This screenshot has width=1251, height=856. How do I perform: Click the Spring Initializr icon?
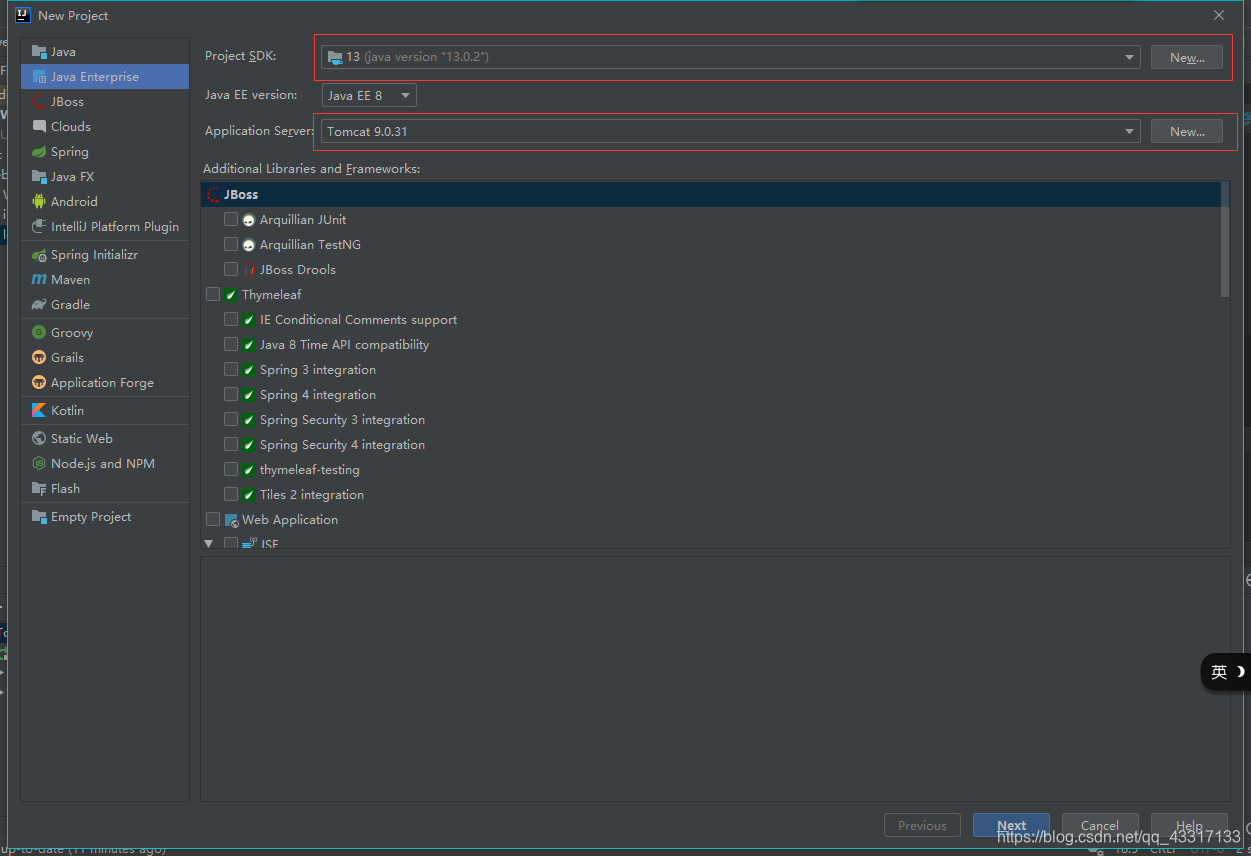[39, 255]
